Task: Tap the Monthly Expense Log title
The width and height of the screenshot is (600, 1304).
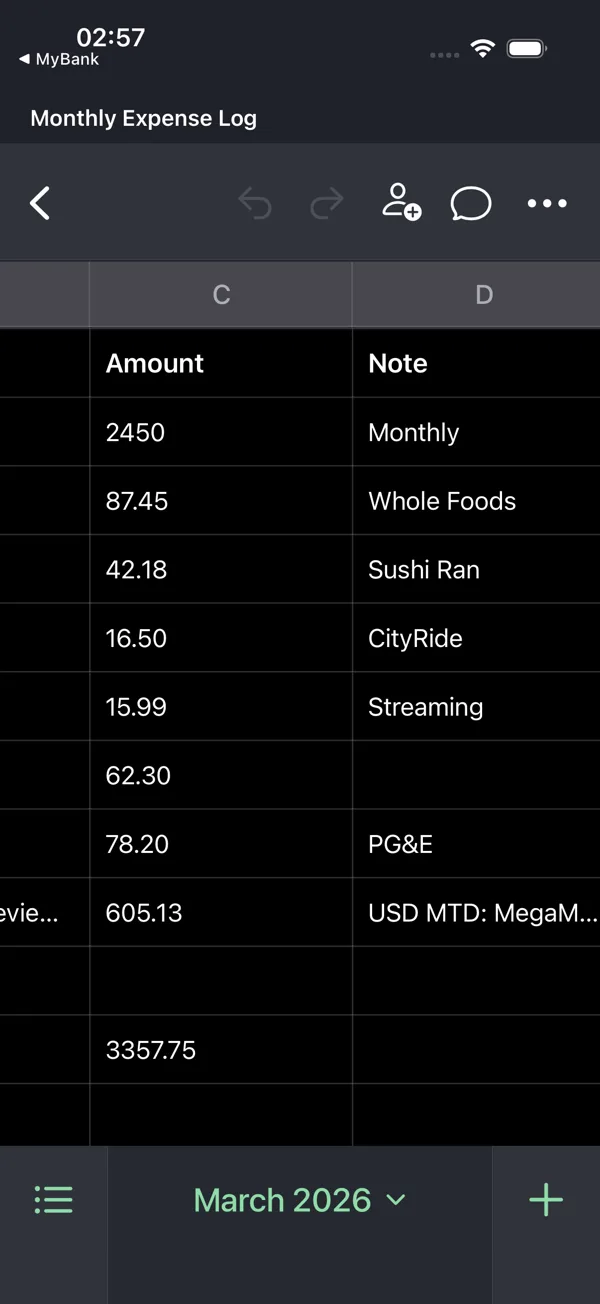Action: tap(143, 118)
